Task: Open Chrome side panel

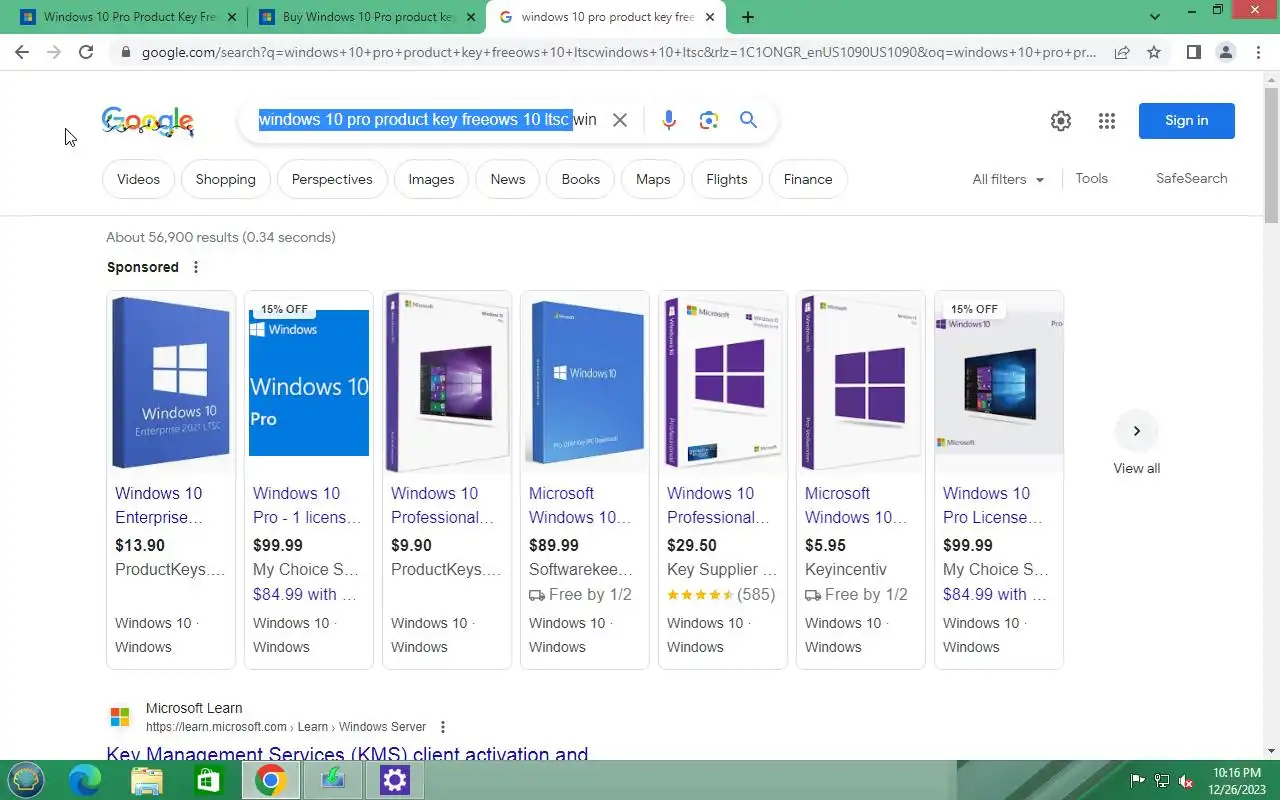Action: pos(1193,52)
